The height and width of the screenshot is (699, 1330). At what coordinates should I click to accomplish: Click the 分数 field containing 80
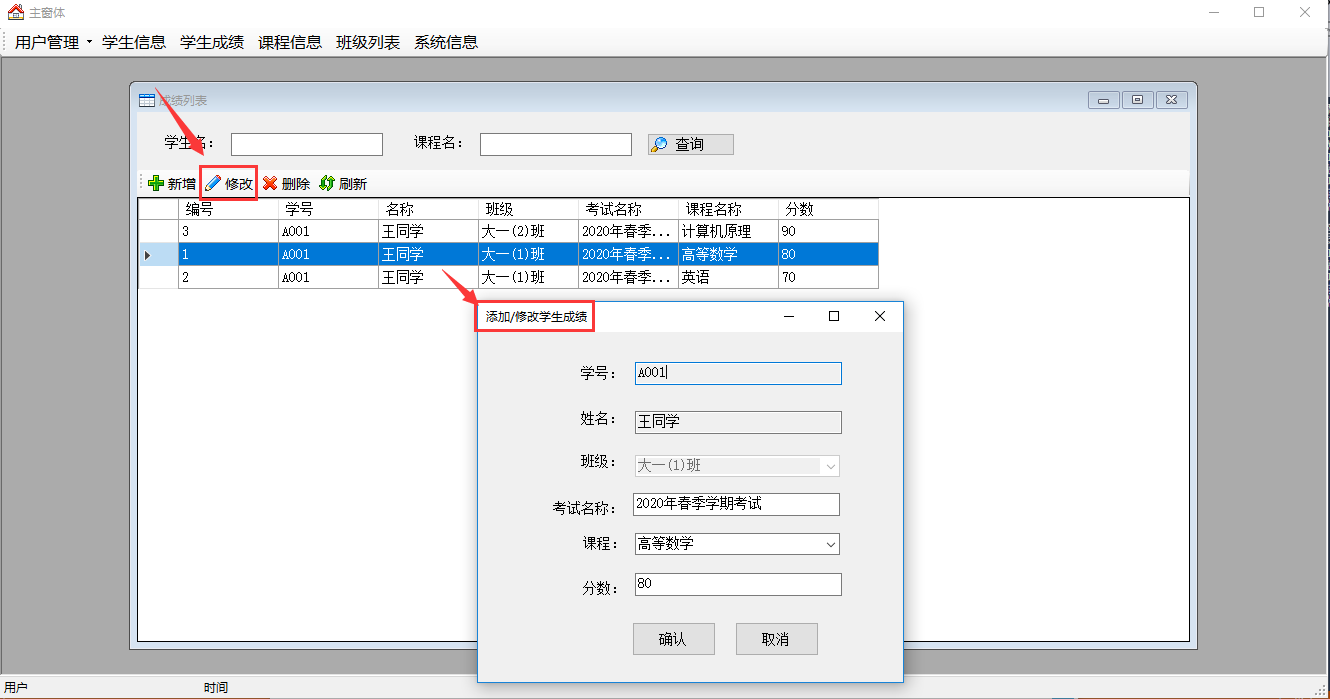[x=738, y=584]
